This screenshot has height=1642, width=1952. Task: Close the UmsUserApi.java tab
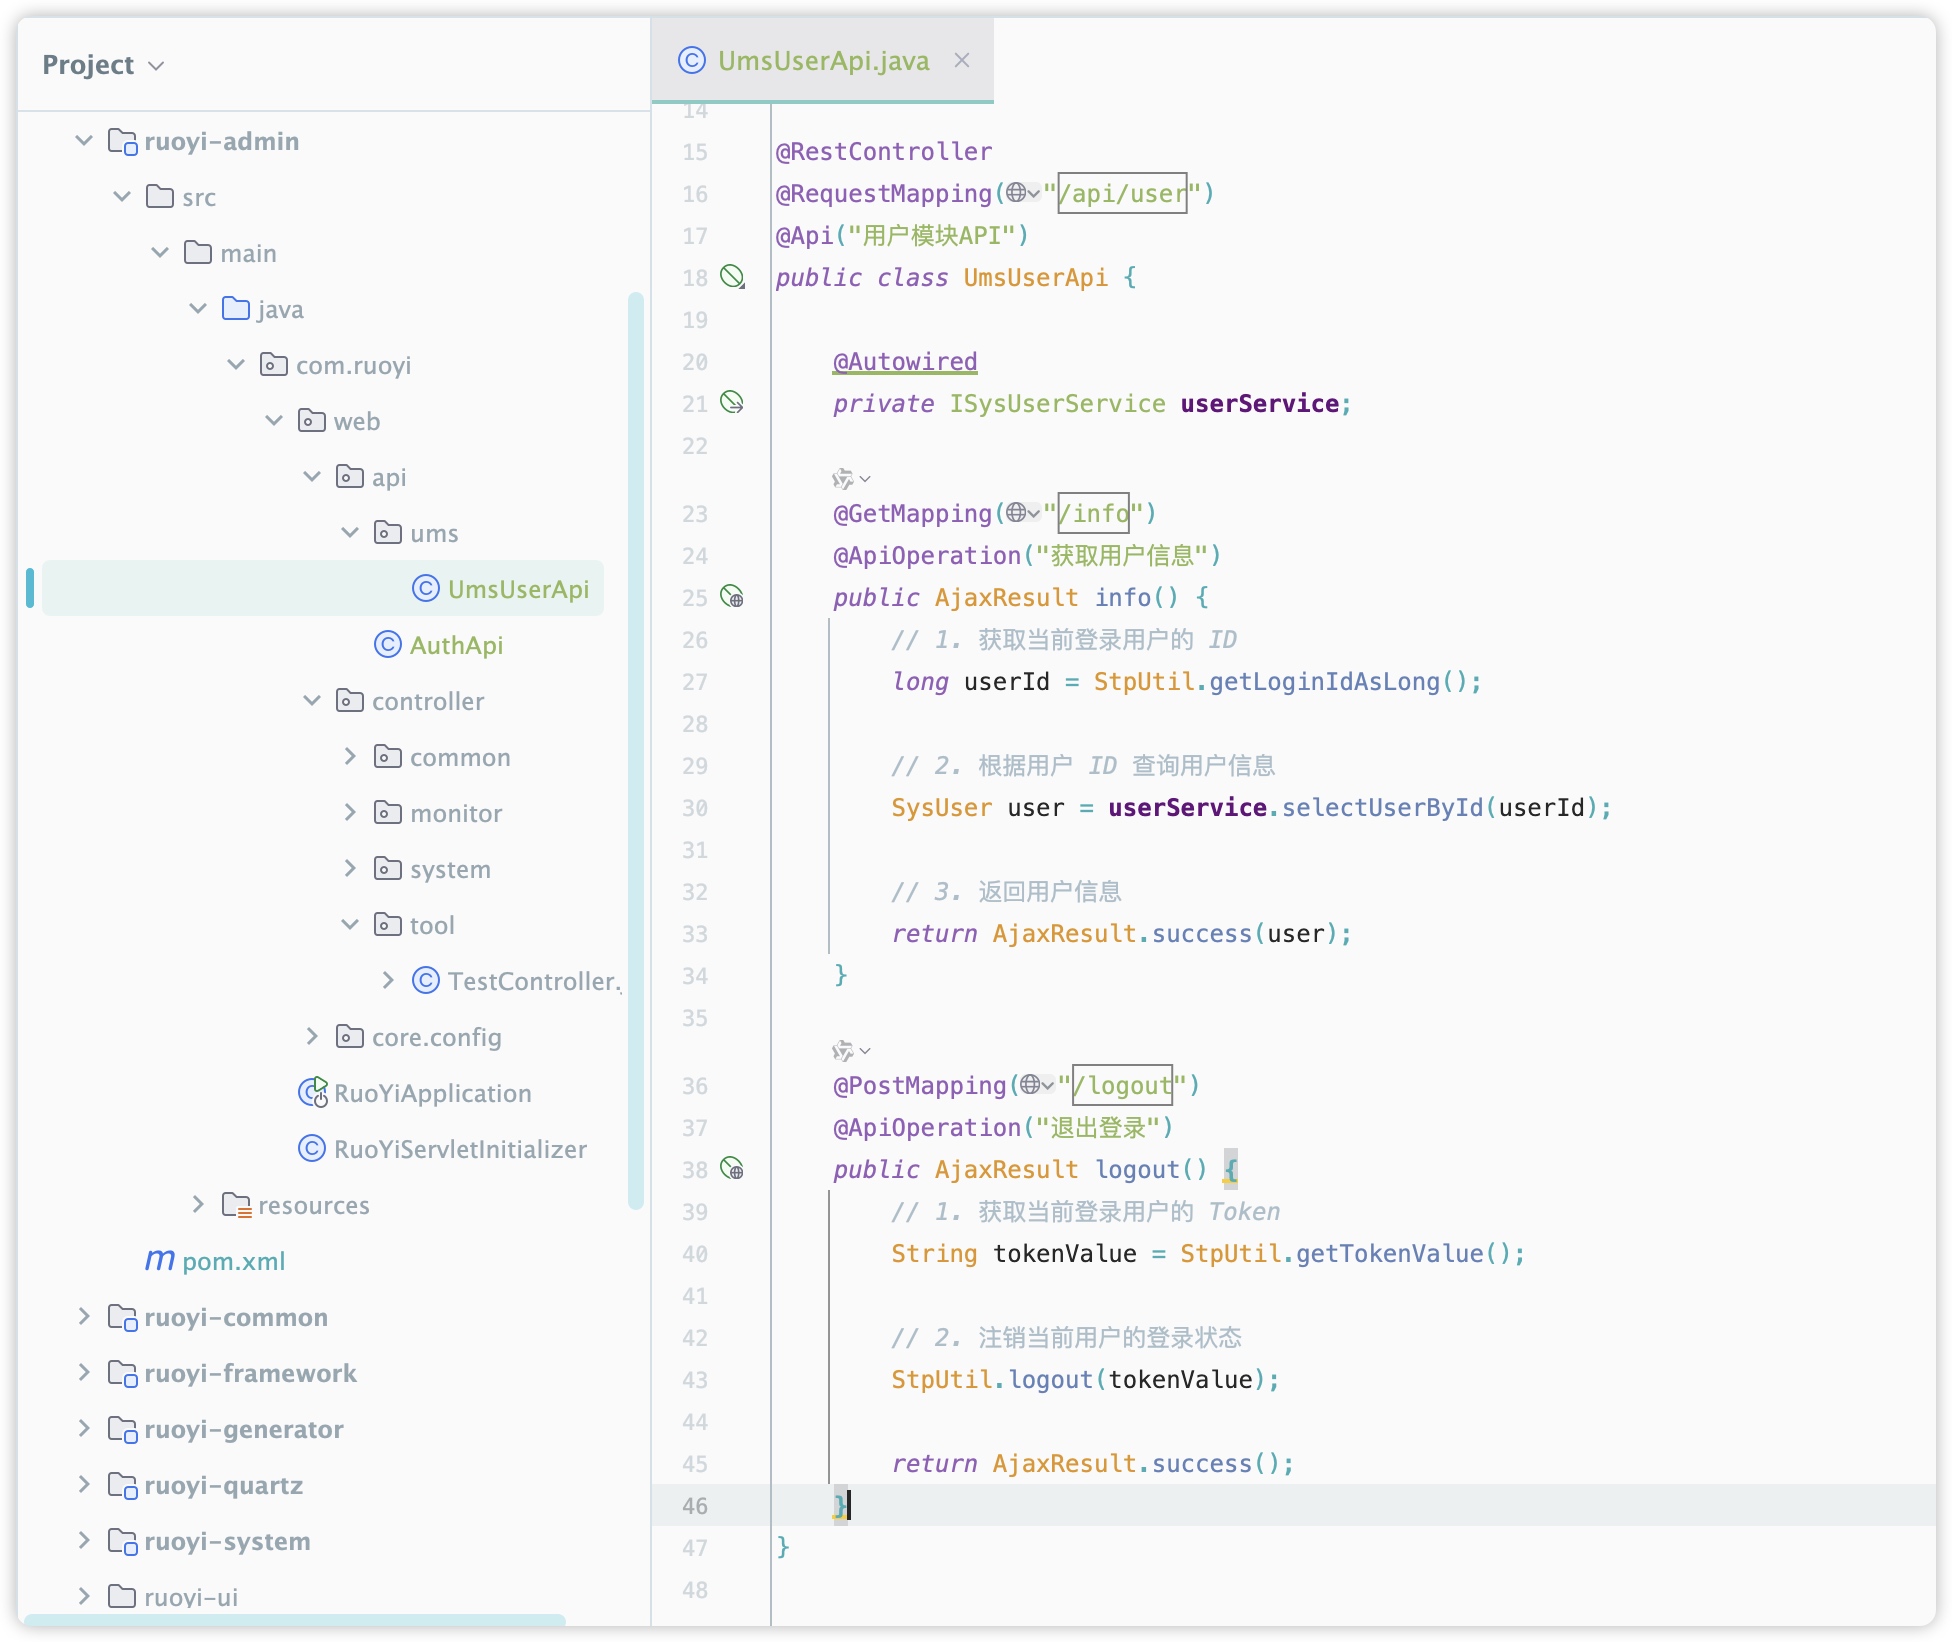click(962, 60)
